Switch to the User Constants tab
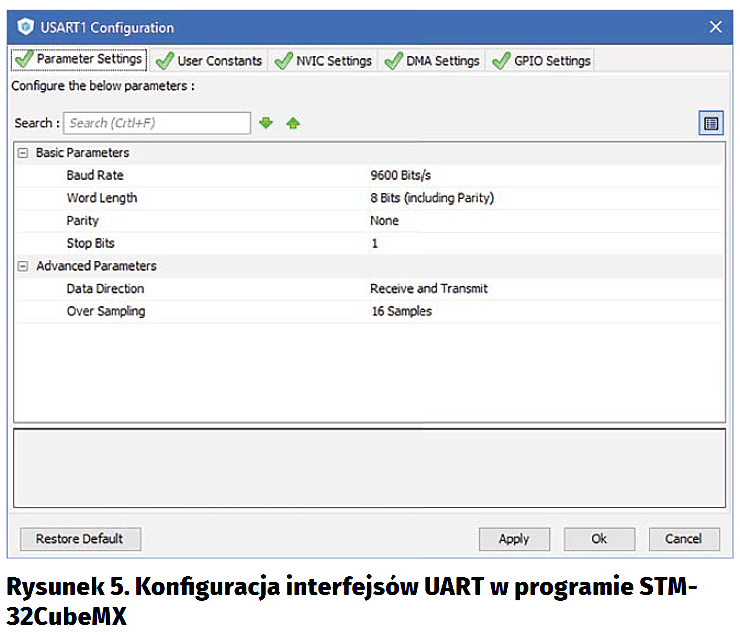The width and height of the screenshot is (740, 635). (210, 60)
